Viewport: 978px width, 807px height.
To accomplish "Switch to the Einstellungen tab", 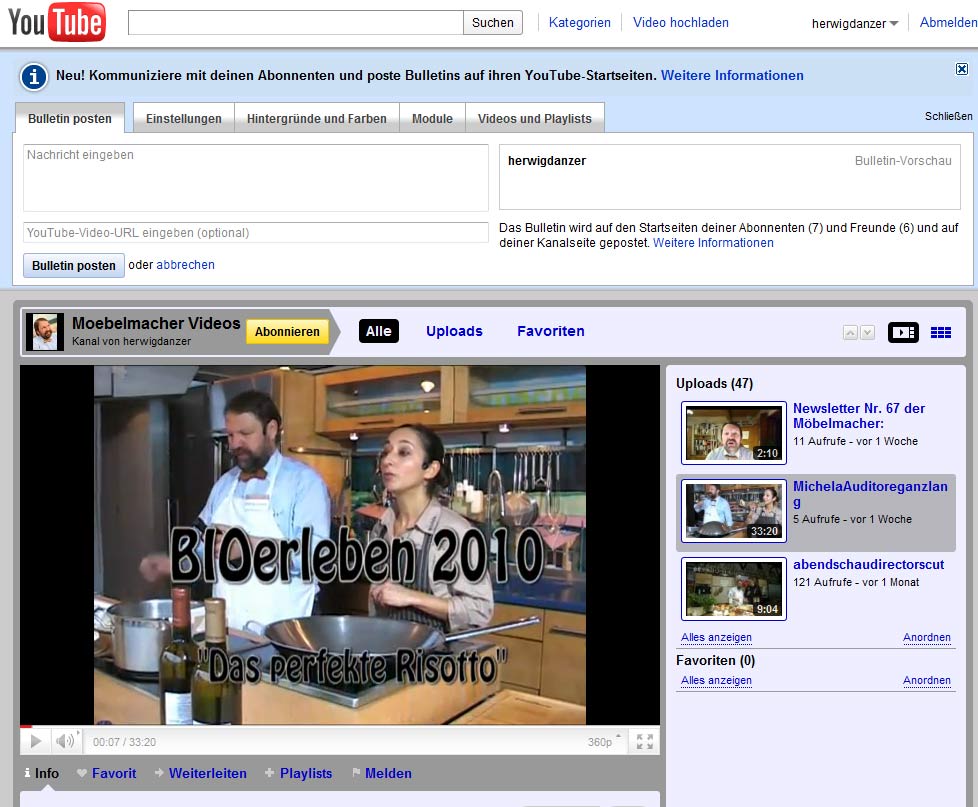I will (x=184, y=118).
